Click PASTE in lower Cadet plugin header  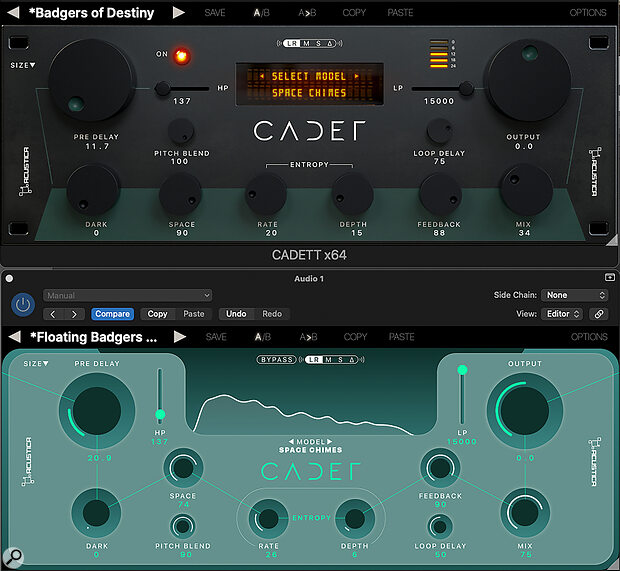[401, 337]
